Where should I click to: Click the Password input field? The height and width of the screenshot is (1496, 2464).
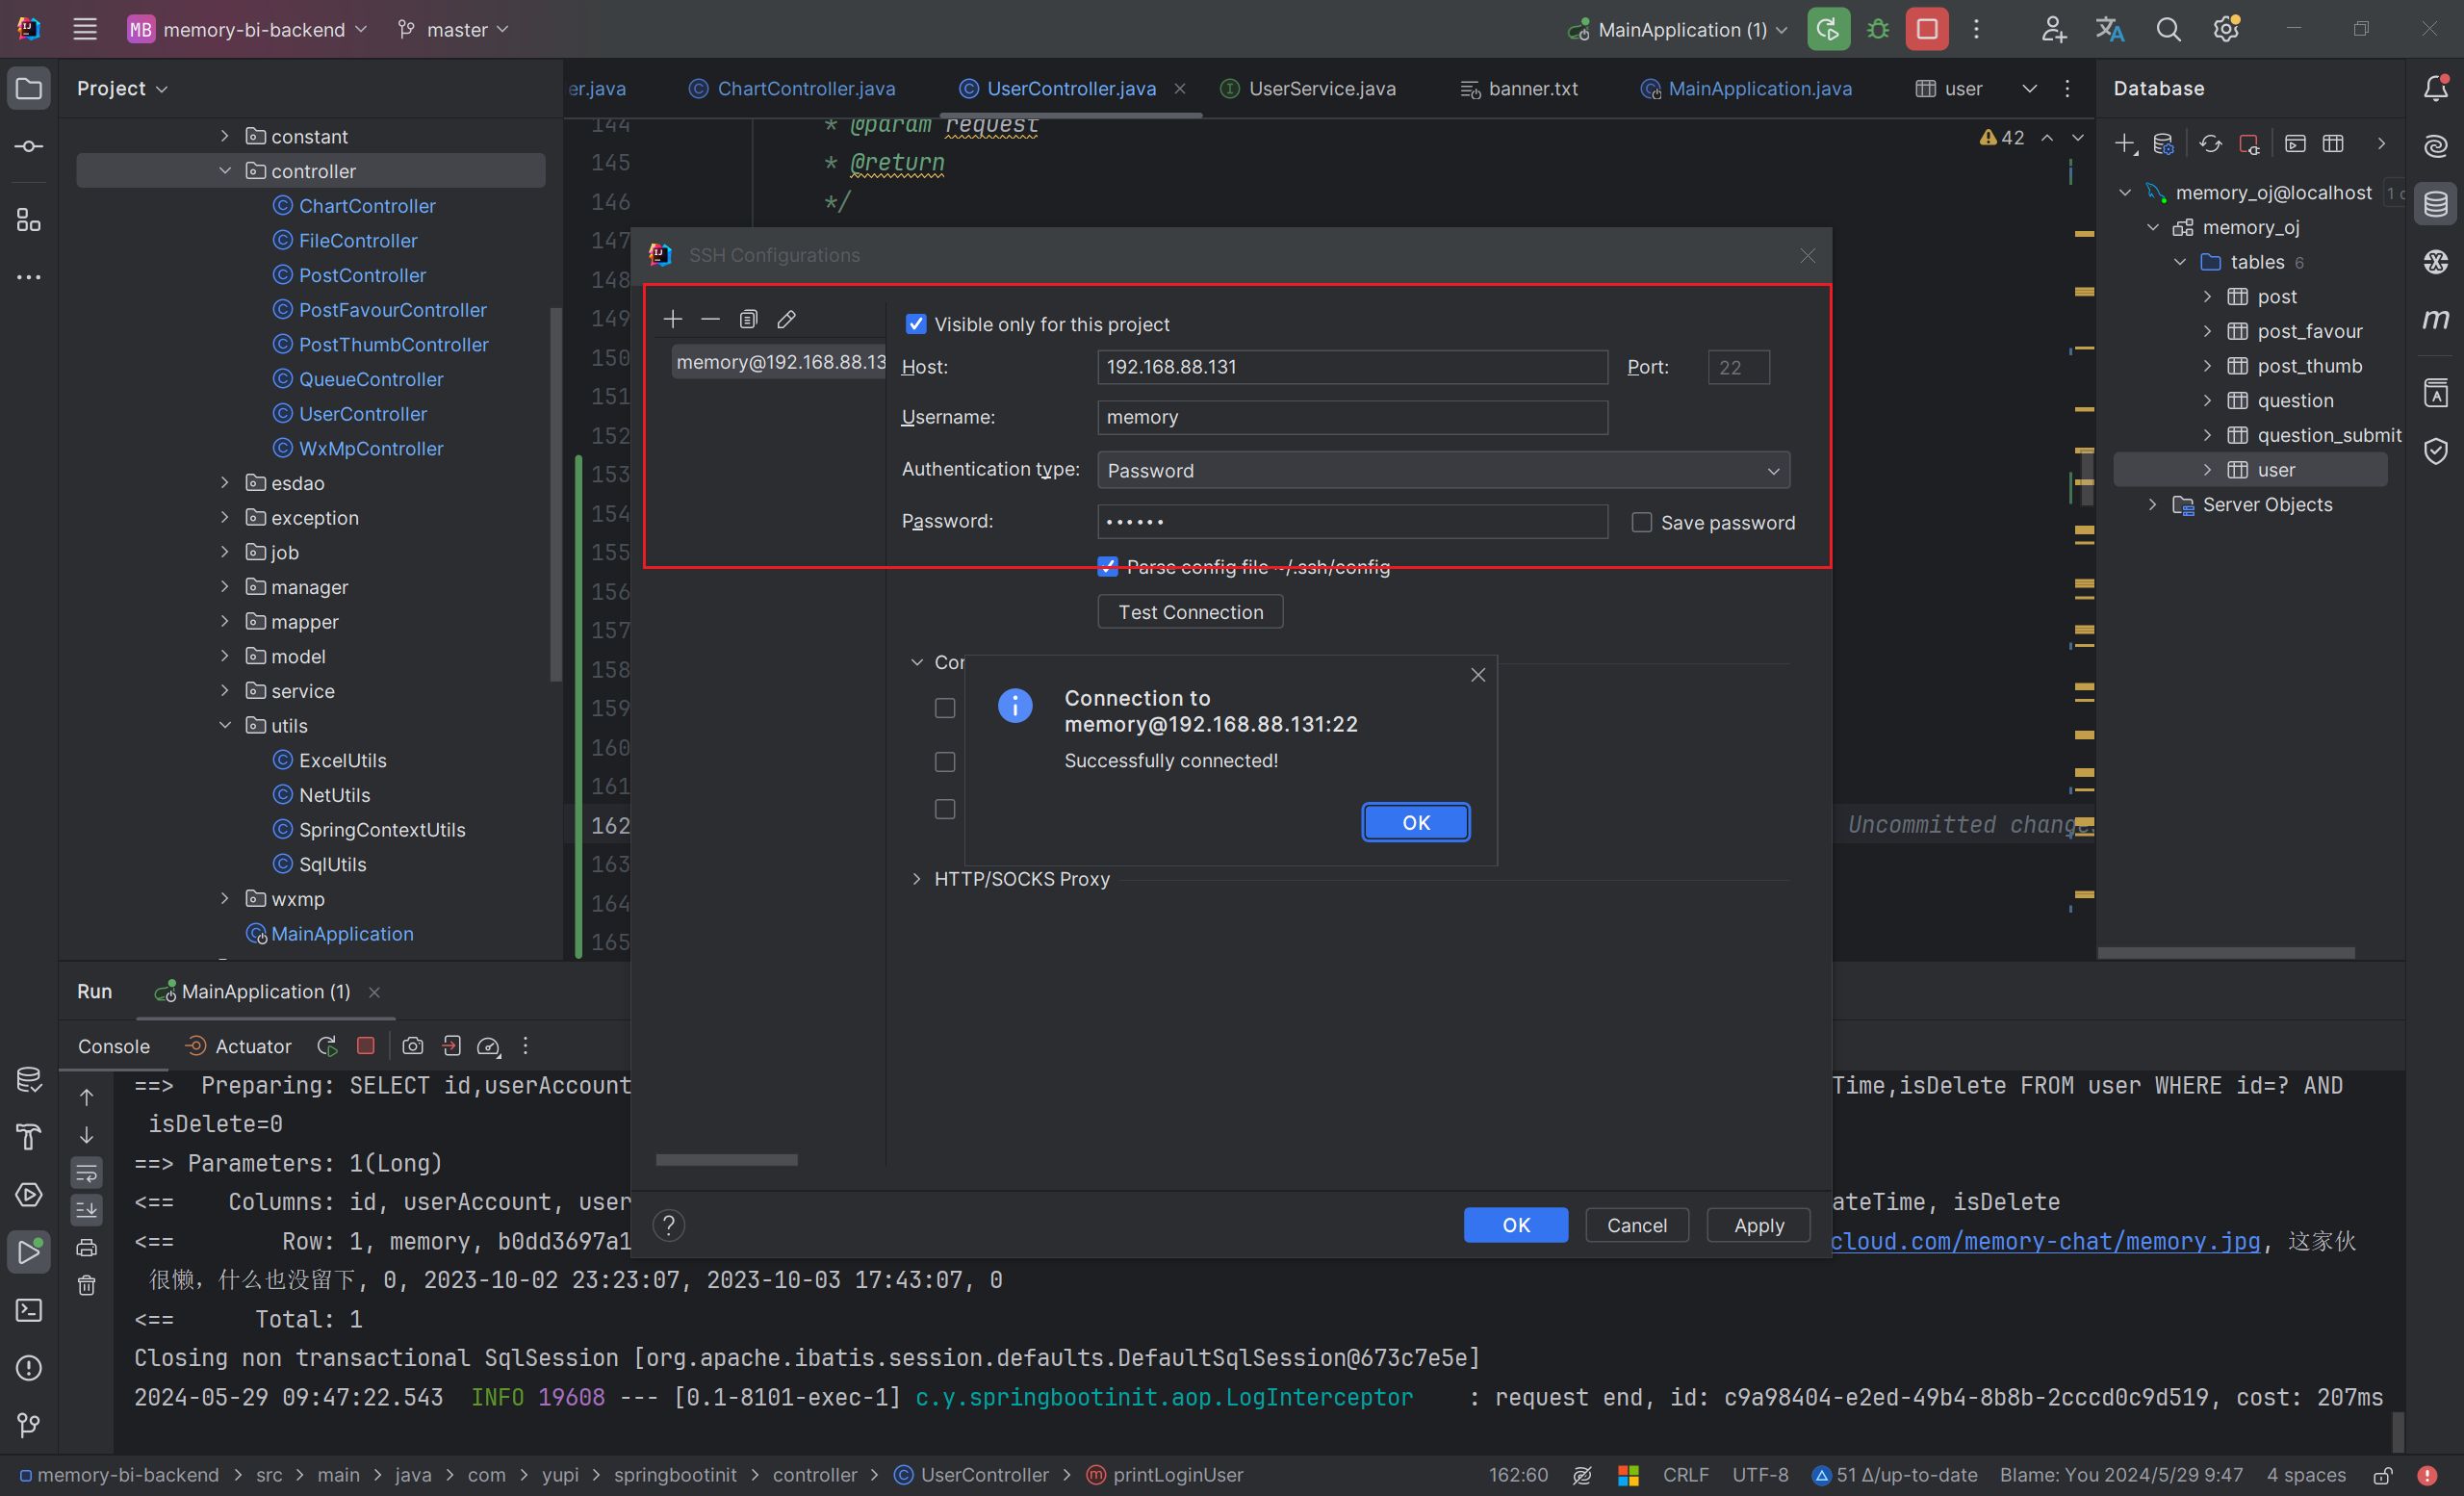pyautogui.click(x=1352, y=521)
